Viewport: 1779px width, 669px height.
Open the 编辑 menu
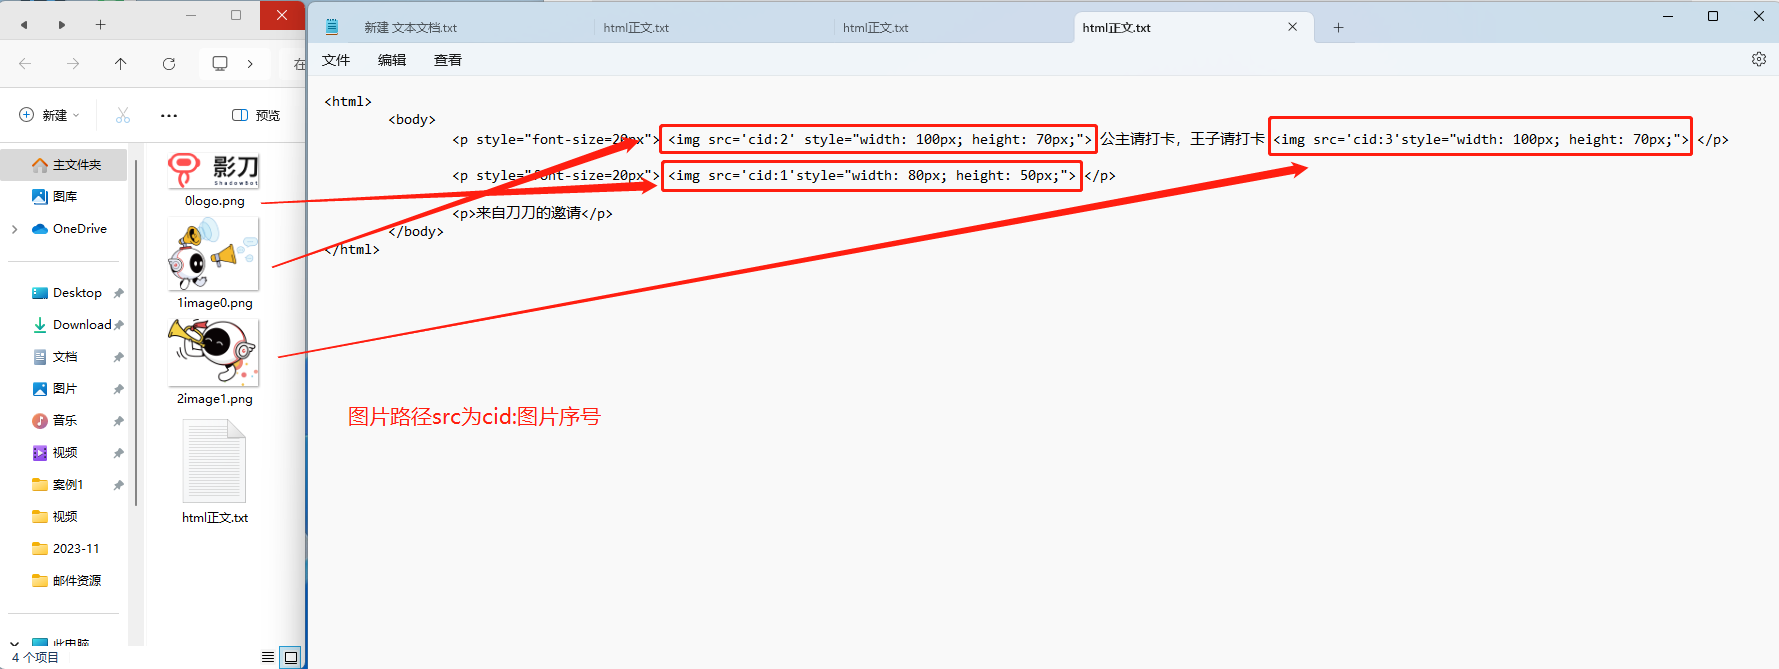point(392,60)
